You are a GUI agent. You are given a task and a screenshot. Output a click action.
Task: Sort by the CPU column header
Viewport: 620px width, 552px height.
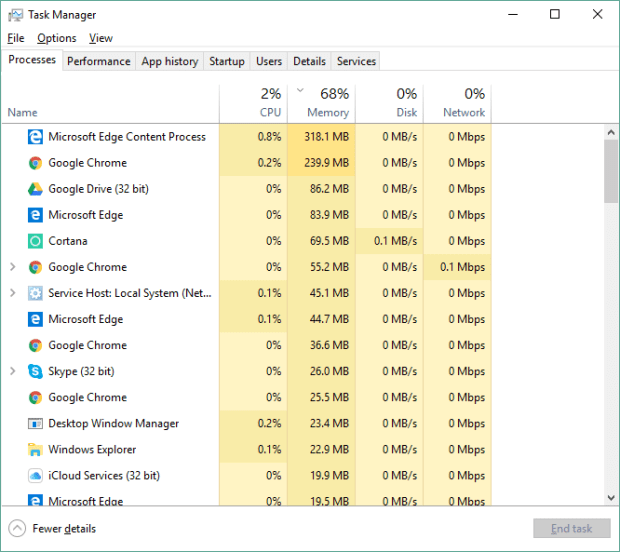coord(253,104)
